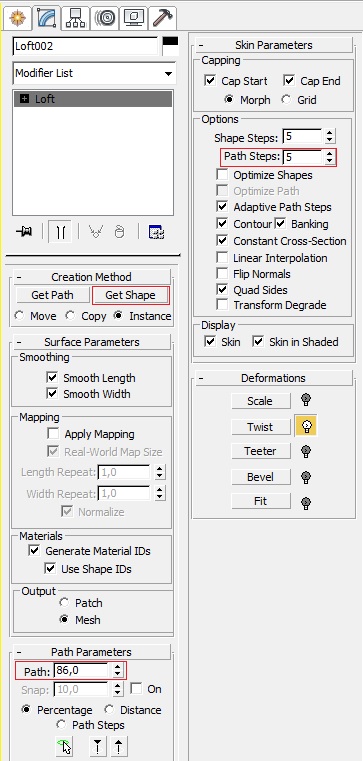The image size is (363, 761).
Task: Select the Distance radio option
Action: tap(109, 710)
